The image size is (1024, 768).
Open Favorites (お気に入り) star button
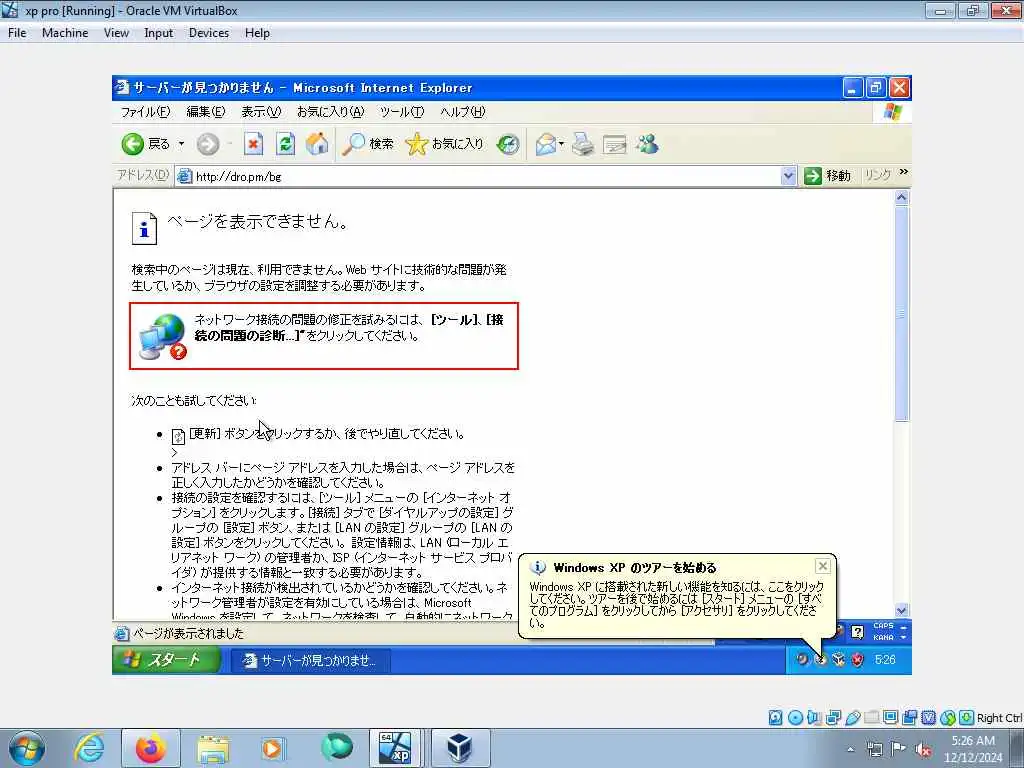445,144
